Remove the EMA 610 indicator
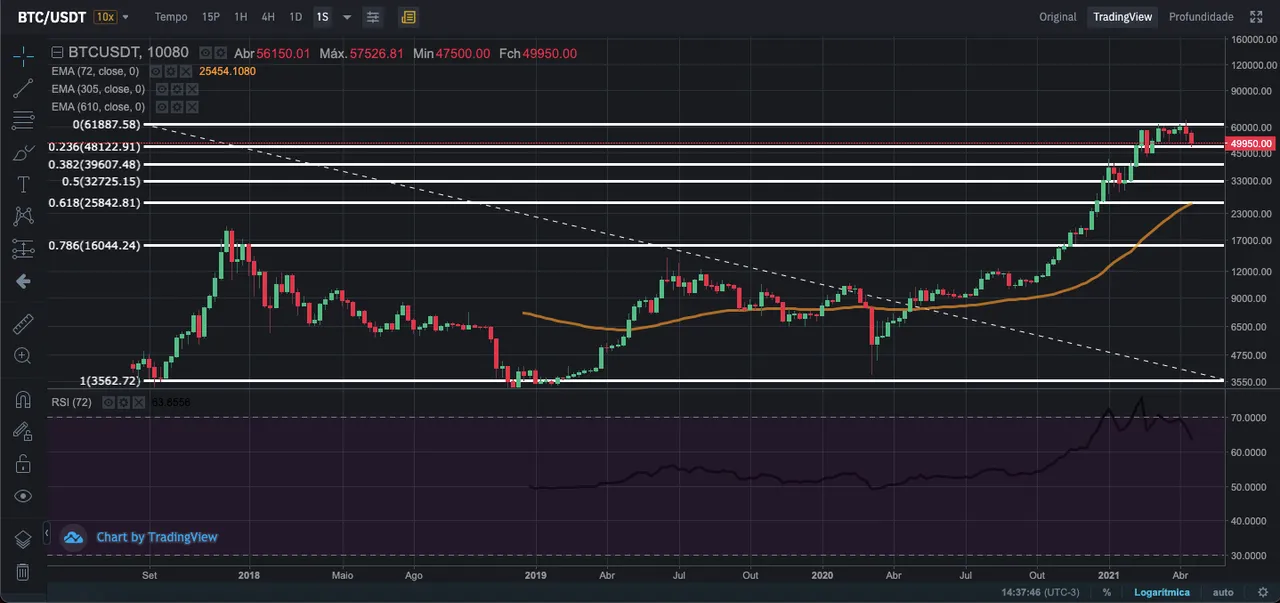The height and width of the screenshot is (603, 1280). [192, 107]
